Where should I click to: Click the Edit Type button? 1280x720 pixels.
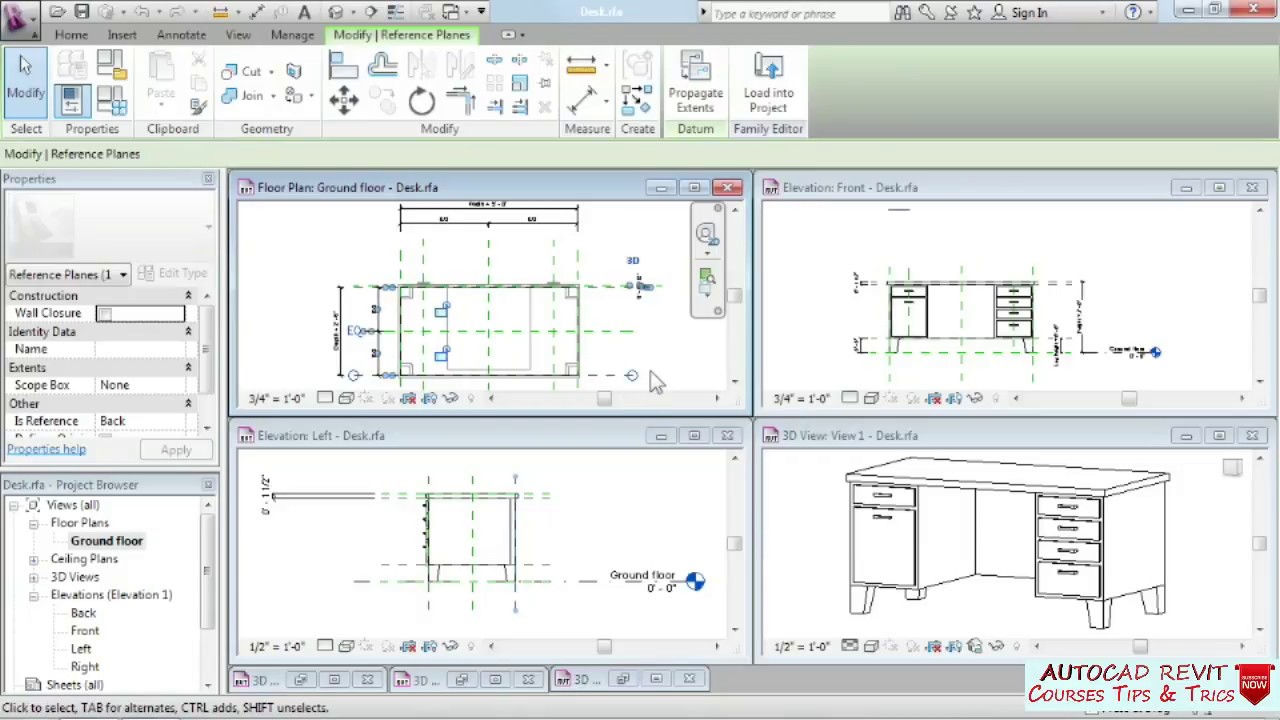[173, 273]
